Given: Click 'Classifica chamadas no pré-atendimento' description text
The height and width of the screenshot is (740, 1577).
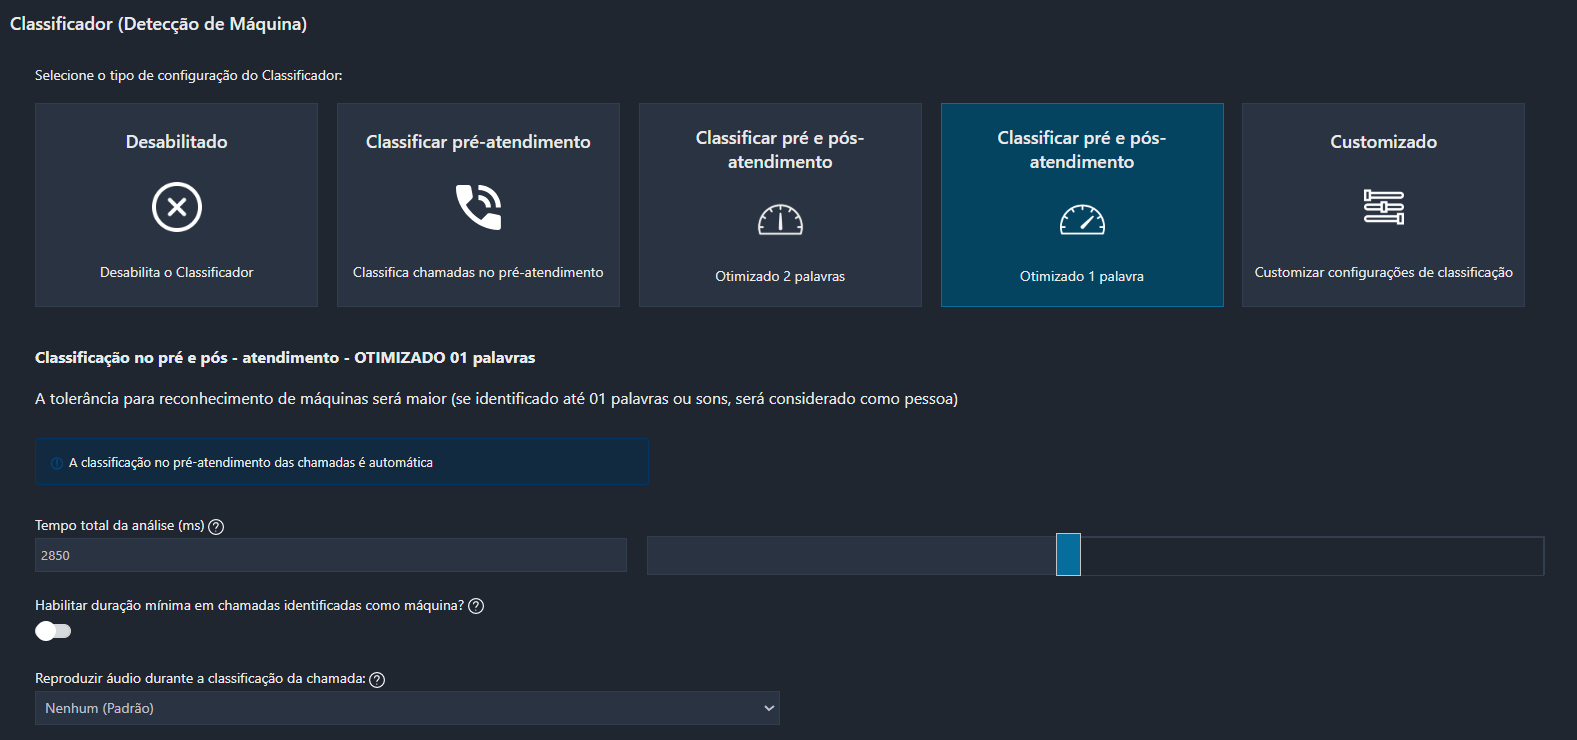Looking at the screenshot, I should click(x=478, y=272).
